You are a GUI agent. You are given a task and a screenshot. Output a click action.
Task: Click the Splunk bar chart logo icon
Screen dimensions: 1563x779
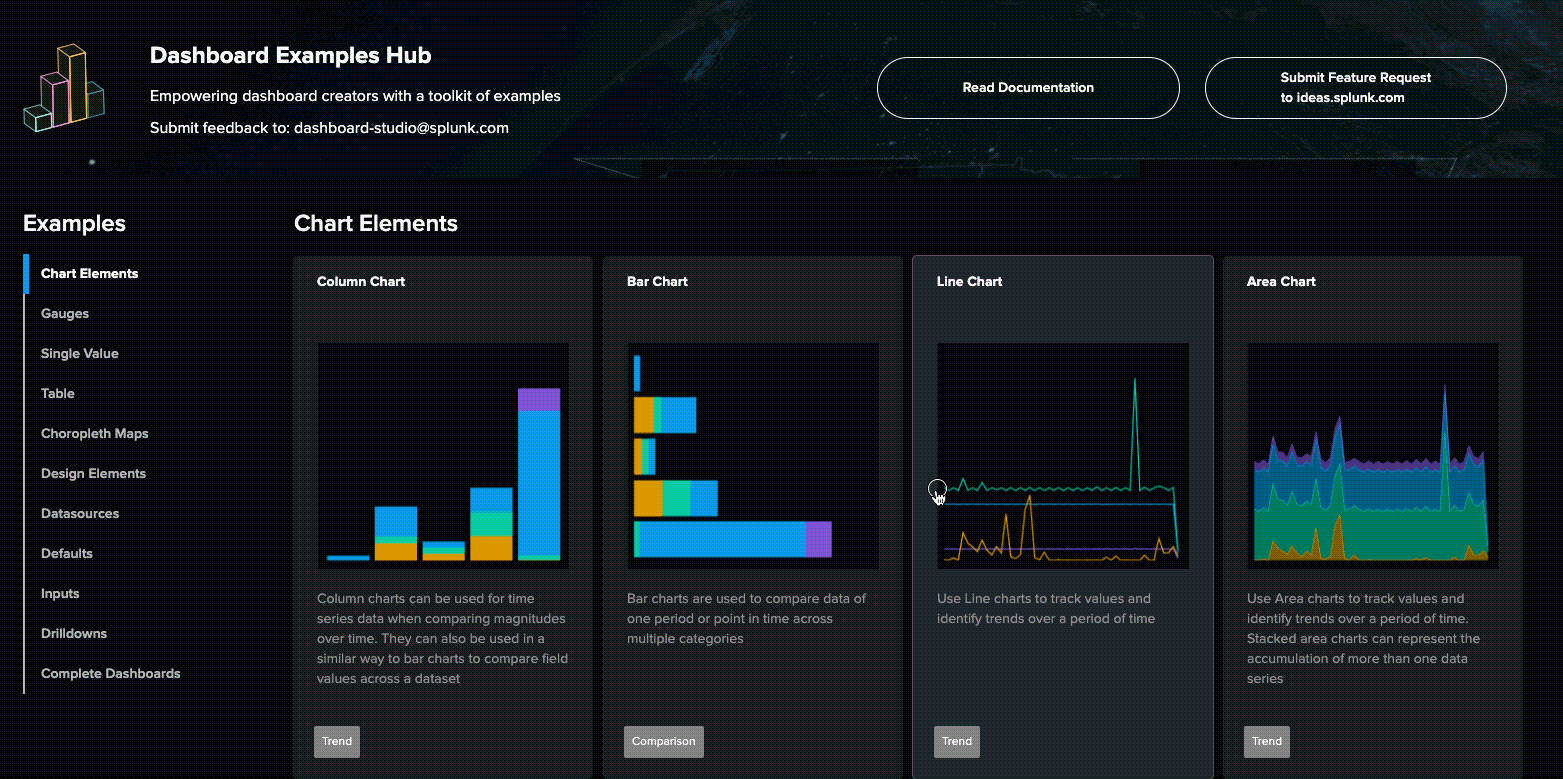click(65, 85)
